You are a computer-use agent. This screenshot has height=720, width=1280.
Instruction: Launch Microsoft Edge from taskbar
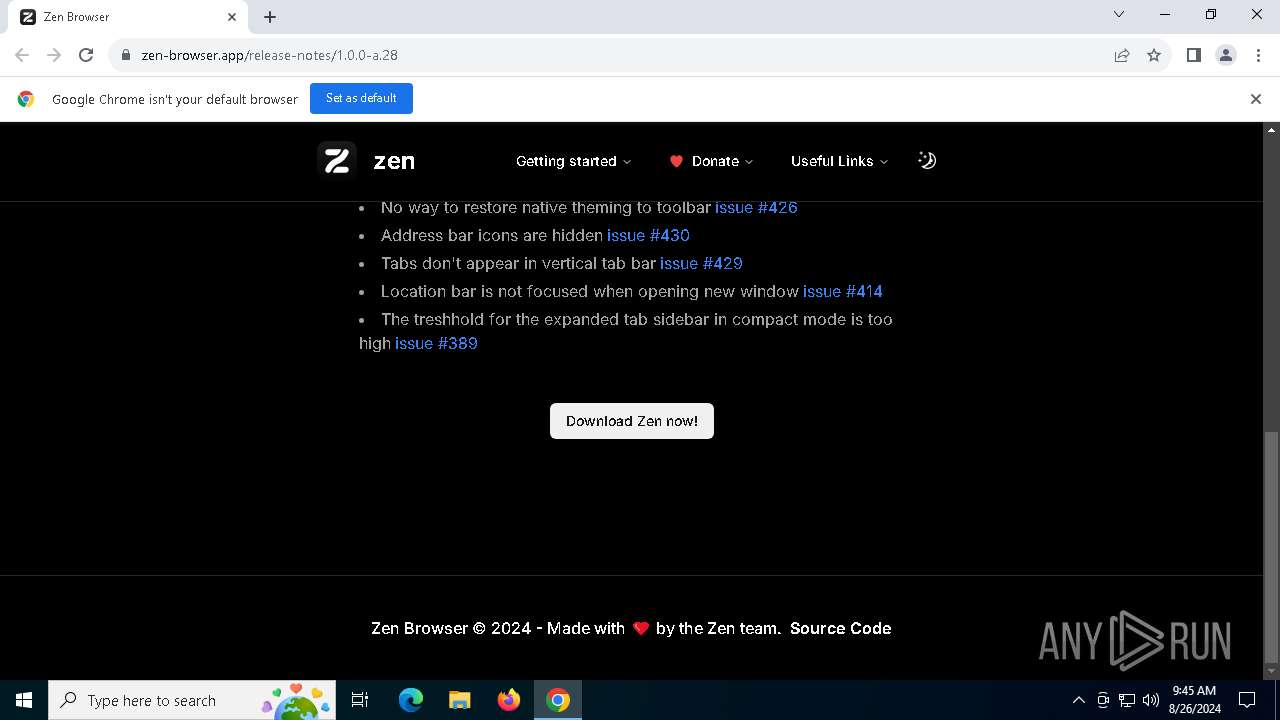[410, 700]
